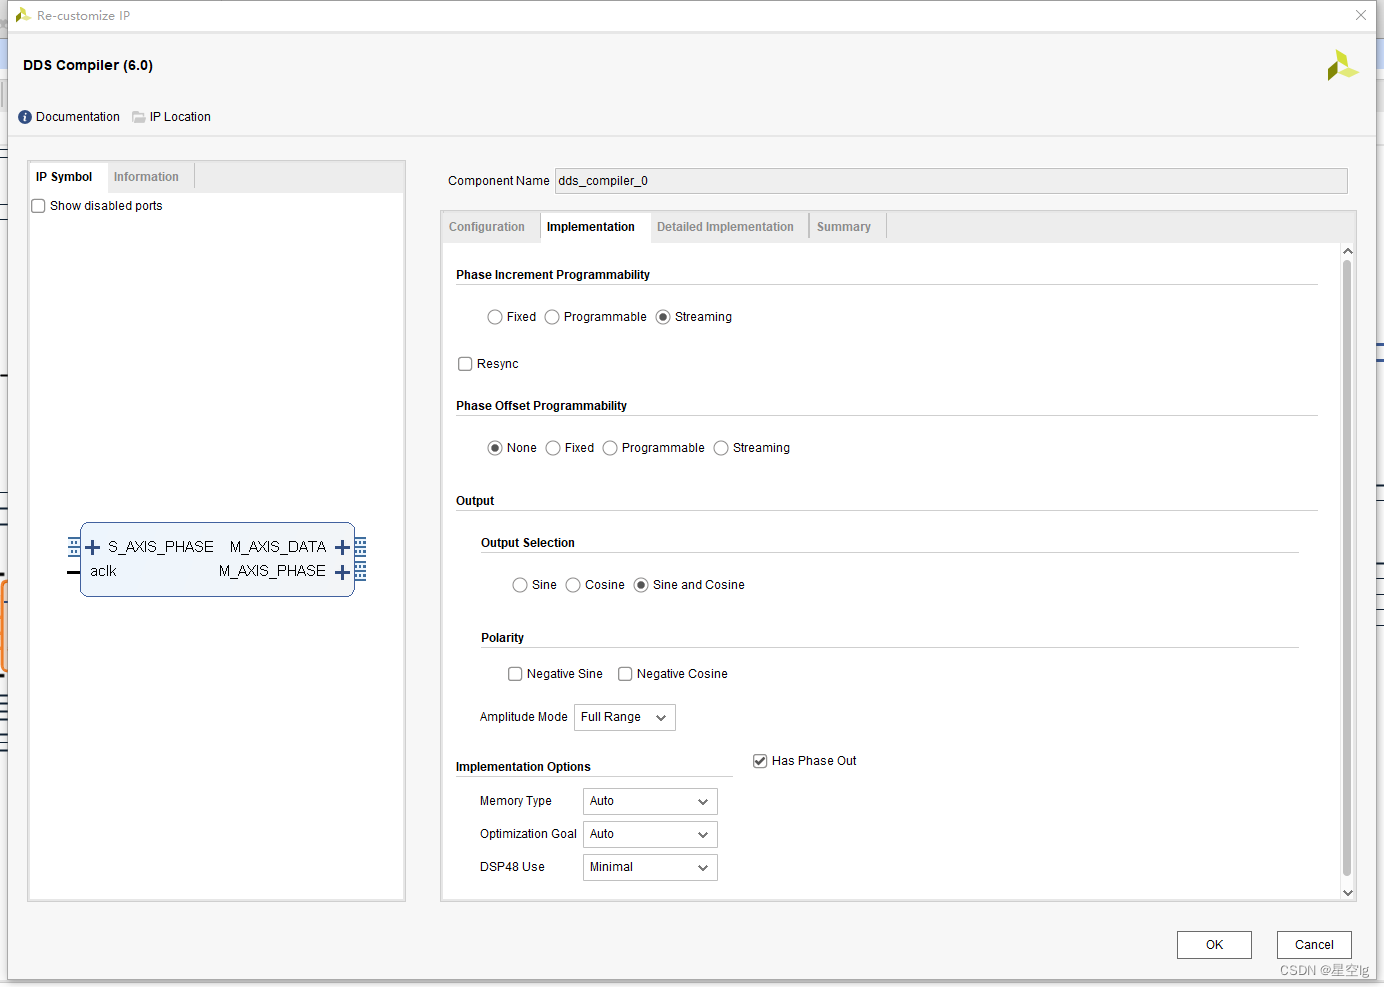Select Programmable phase increment option
Image resolution: width=1384 pixels, height=987 pixels.
tap(552, 317)
